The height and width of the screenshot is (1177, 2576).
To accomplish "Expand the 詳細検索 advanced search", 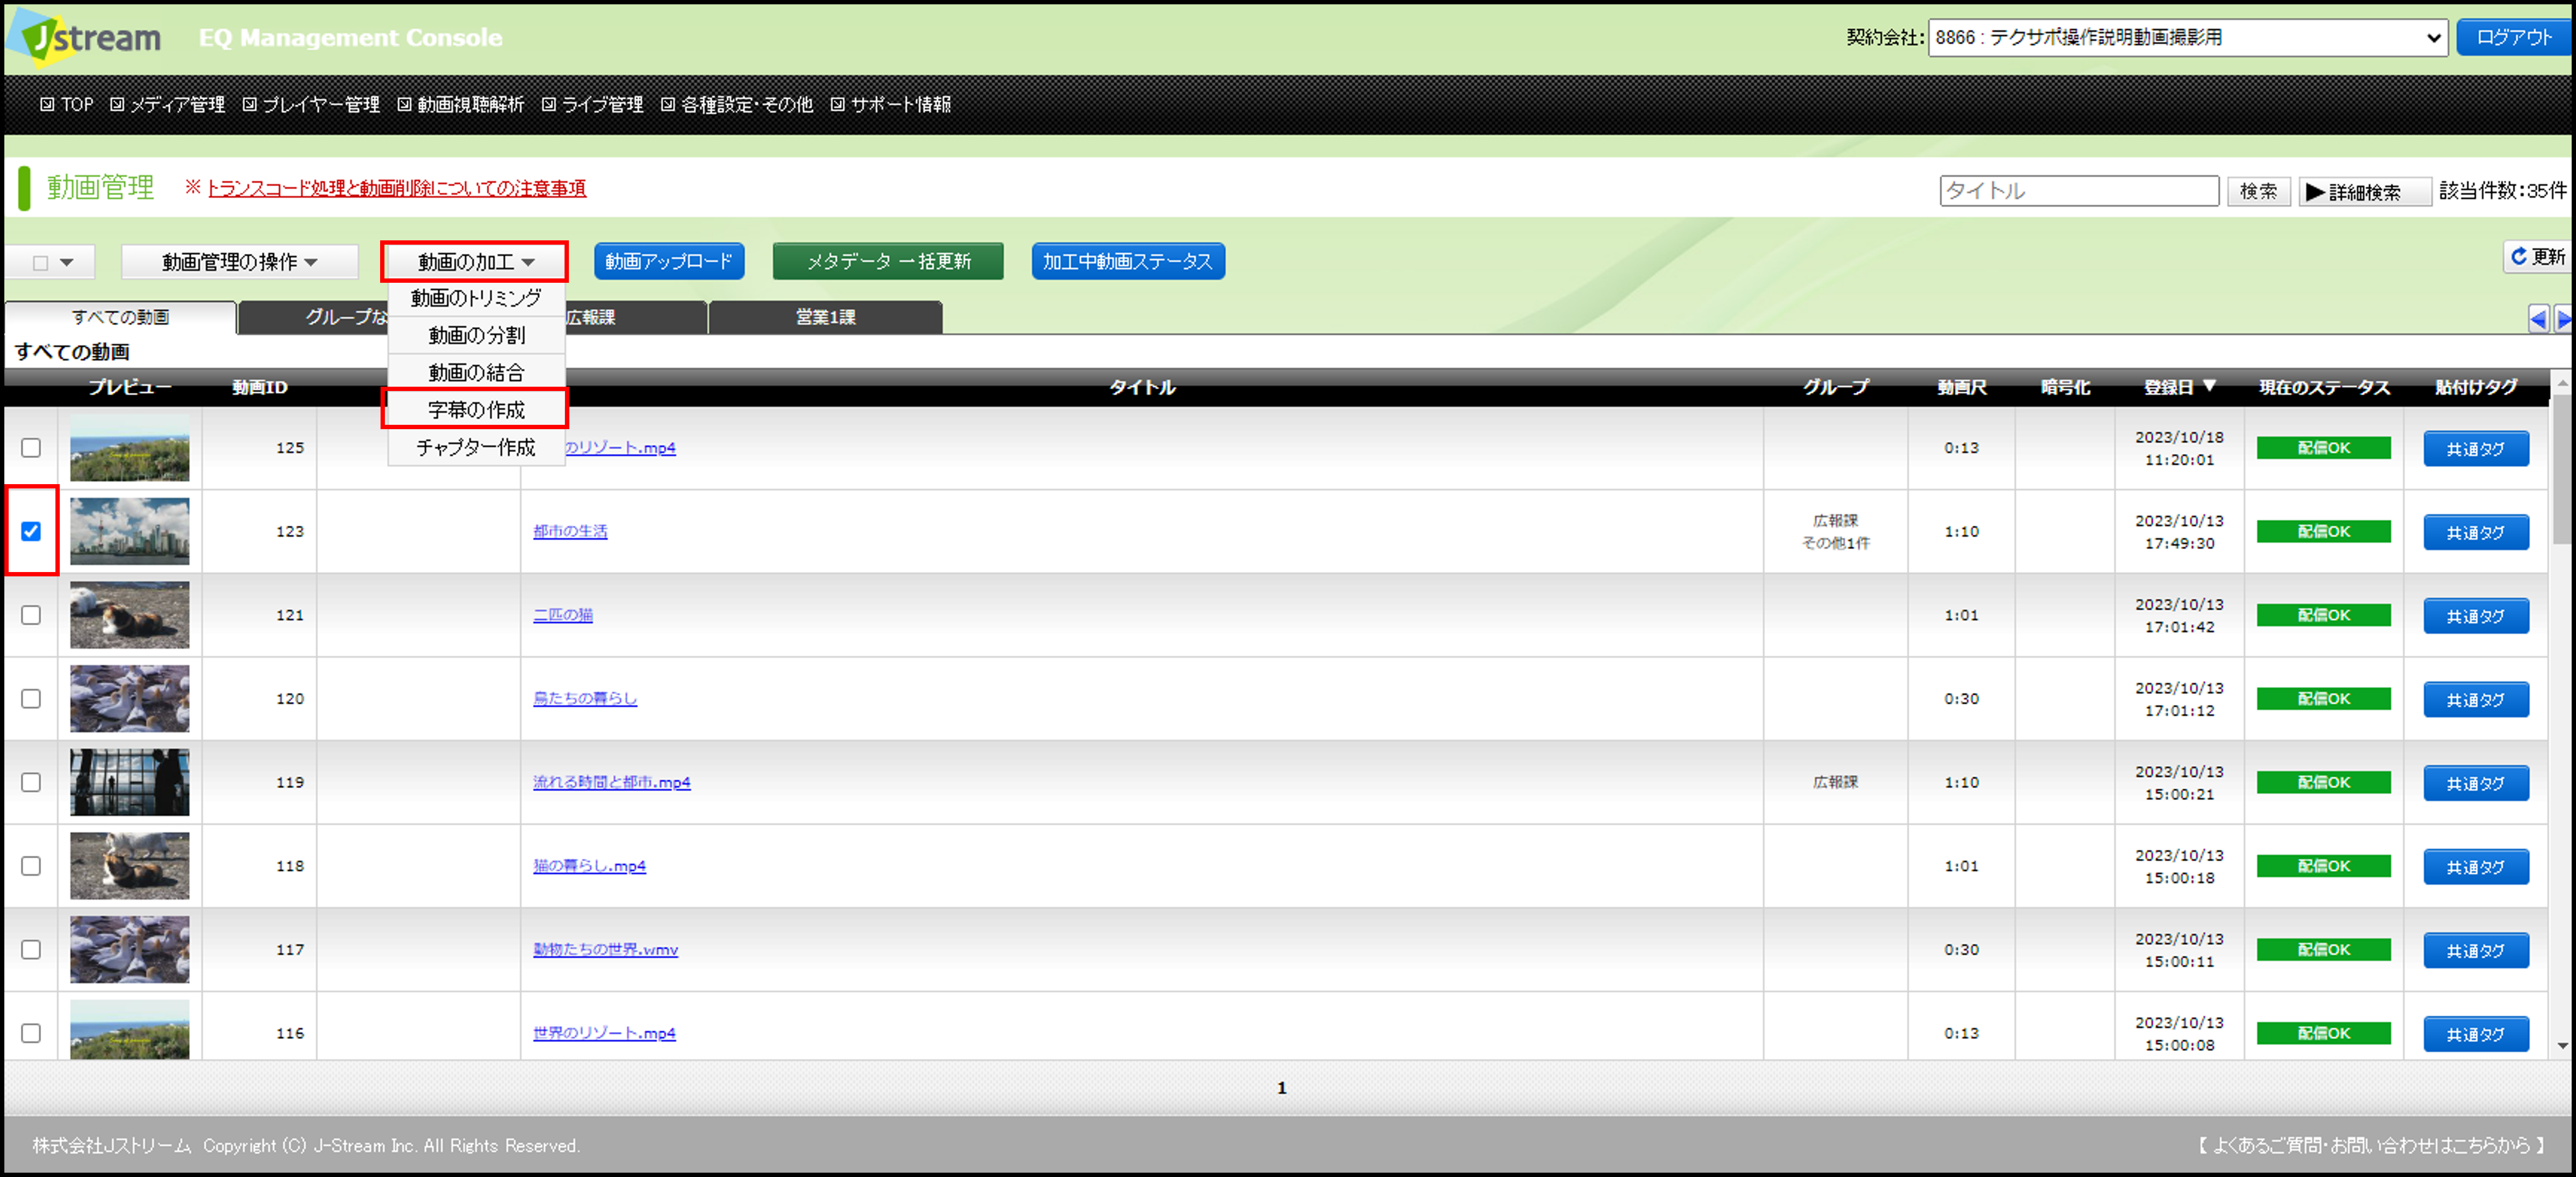I will point(2365,191).
